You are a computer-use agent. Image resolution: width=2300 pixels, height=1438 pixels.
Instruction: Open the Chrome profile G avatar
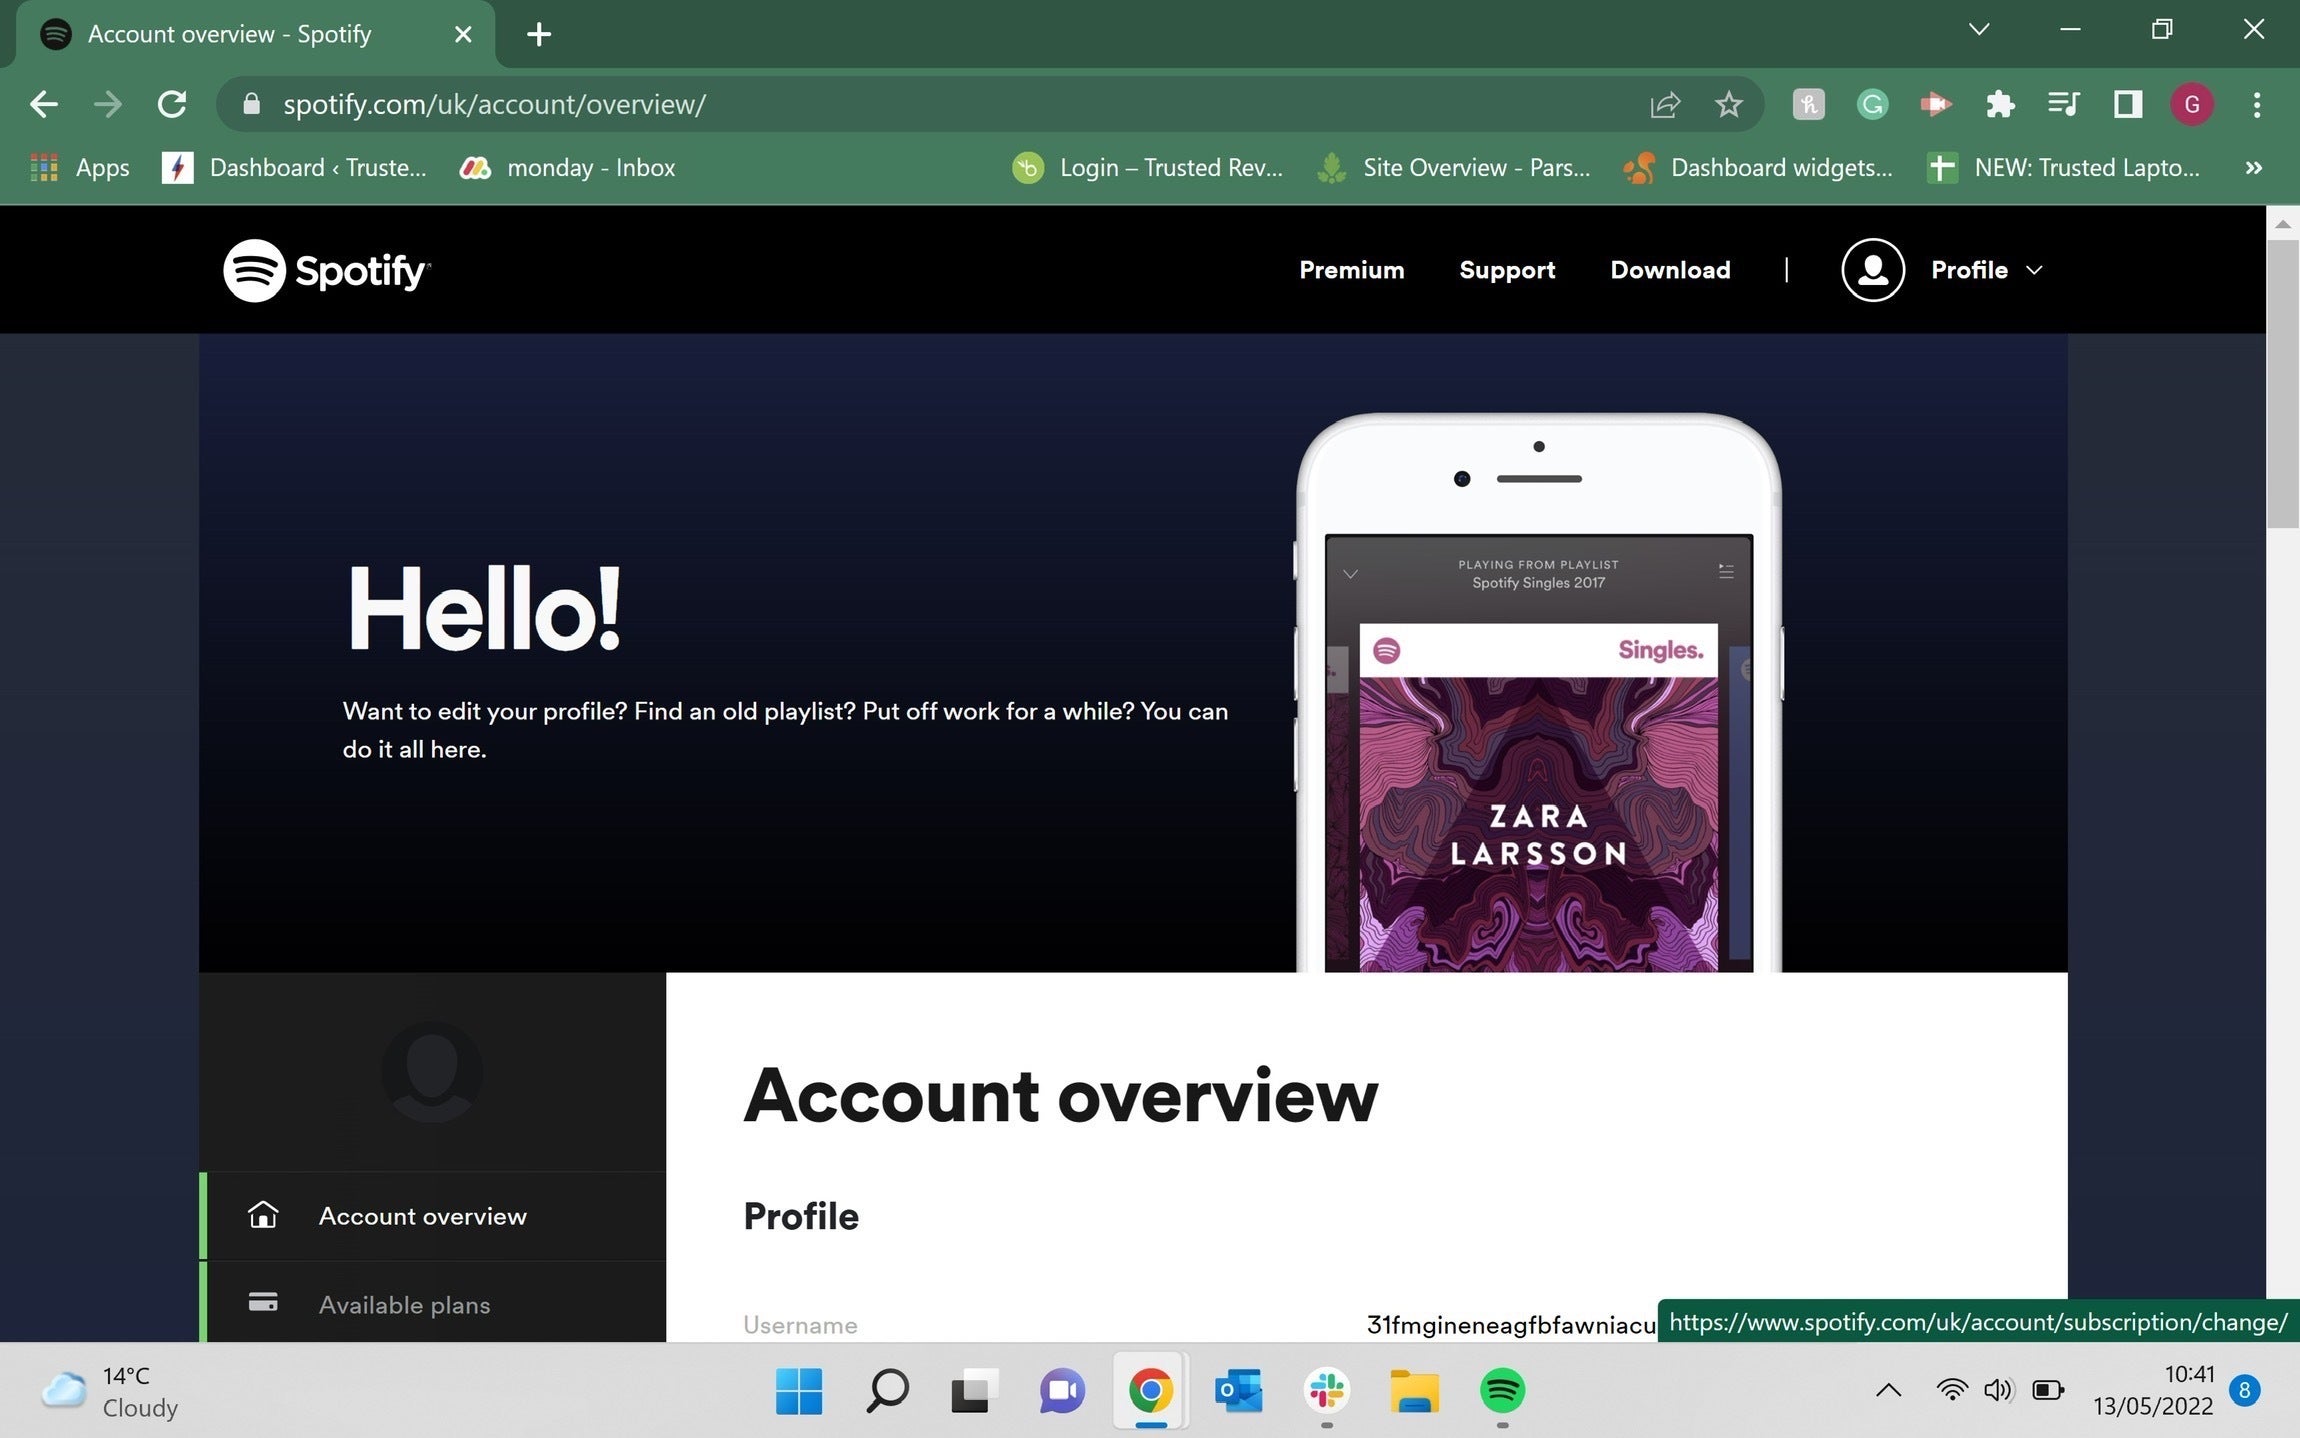pos(2191,104)
